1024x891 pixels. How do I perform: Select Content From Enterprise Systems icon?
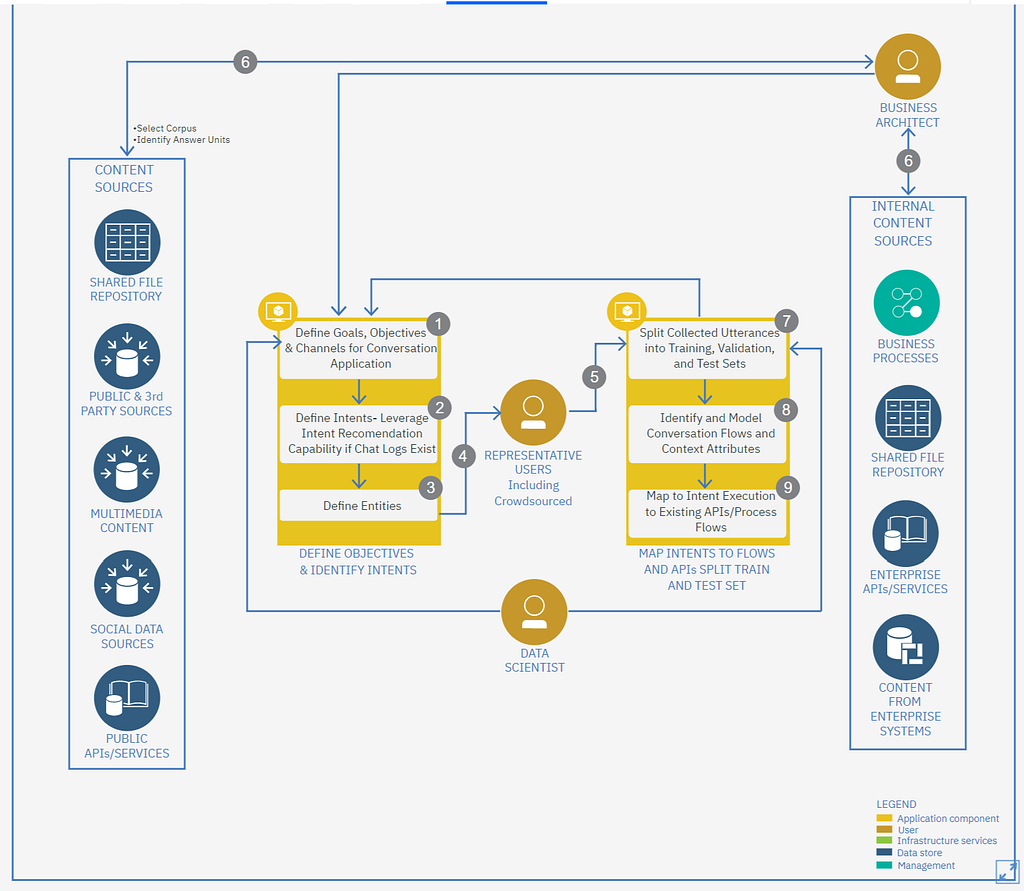click(x=905, y=647)
